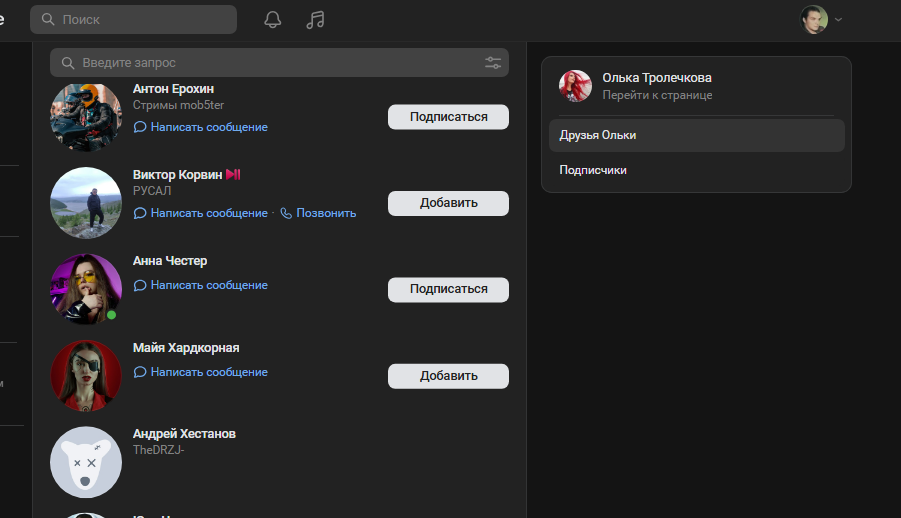Open the notifications bell
901x518 pixels.
(x=272, y=20)
